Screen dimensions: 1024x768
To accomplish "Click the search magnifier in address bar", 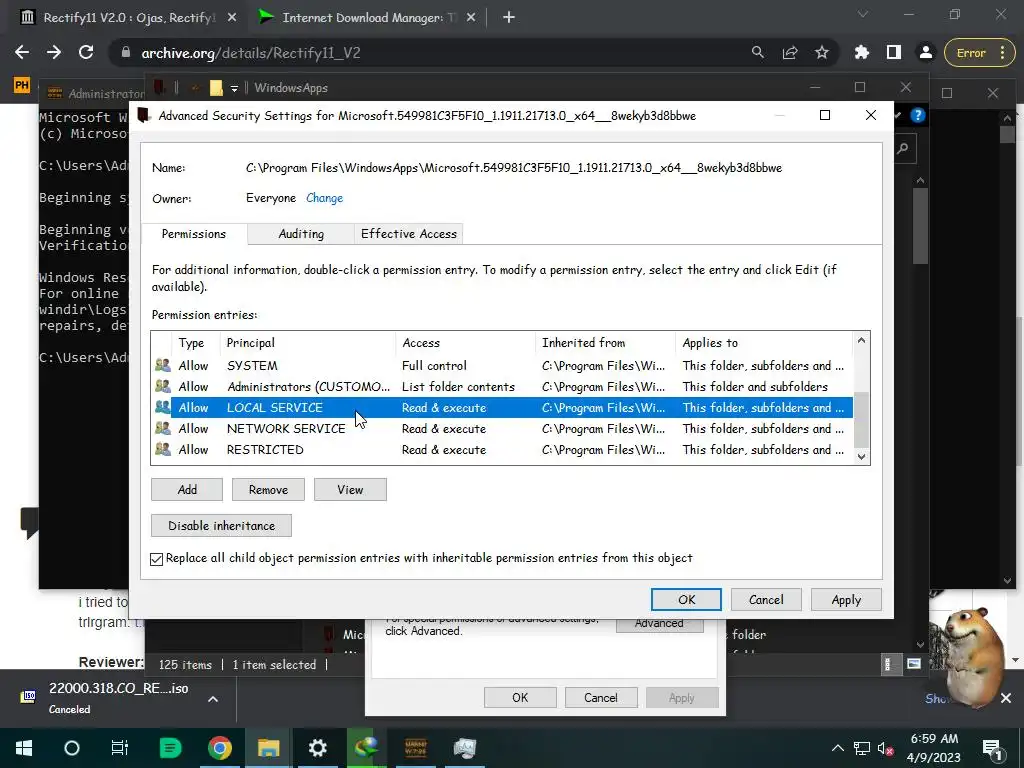I will point(758,52).
